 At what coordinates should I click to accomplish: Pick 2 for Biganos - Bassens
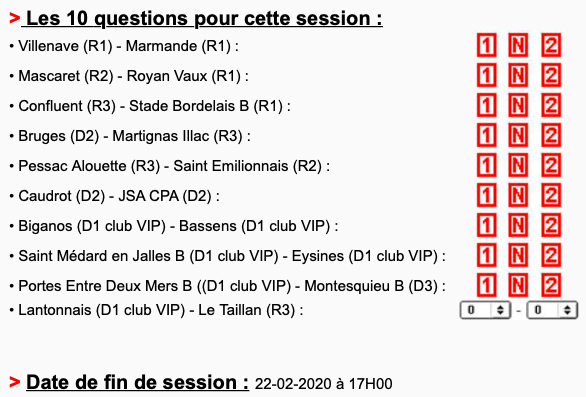pos(551,225)
